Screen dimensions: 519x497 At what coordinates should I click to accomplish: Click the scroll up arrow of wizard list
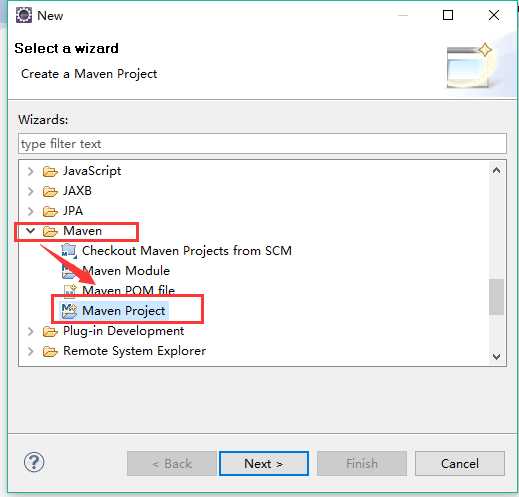(x=497, y=171)
